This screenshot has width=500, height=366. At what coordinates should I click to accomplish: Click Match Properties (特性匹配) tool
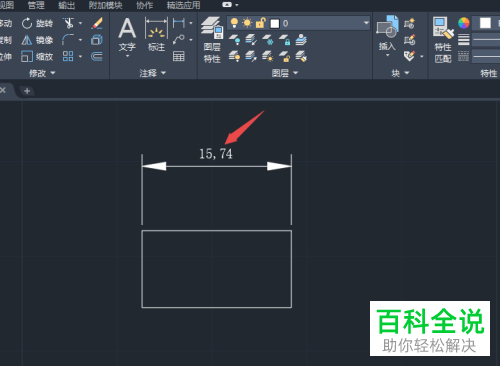(443, 40)
